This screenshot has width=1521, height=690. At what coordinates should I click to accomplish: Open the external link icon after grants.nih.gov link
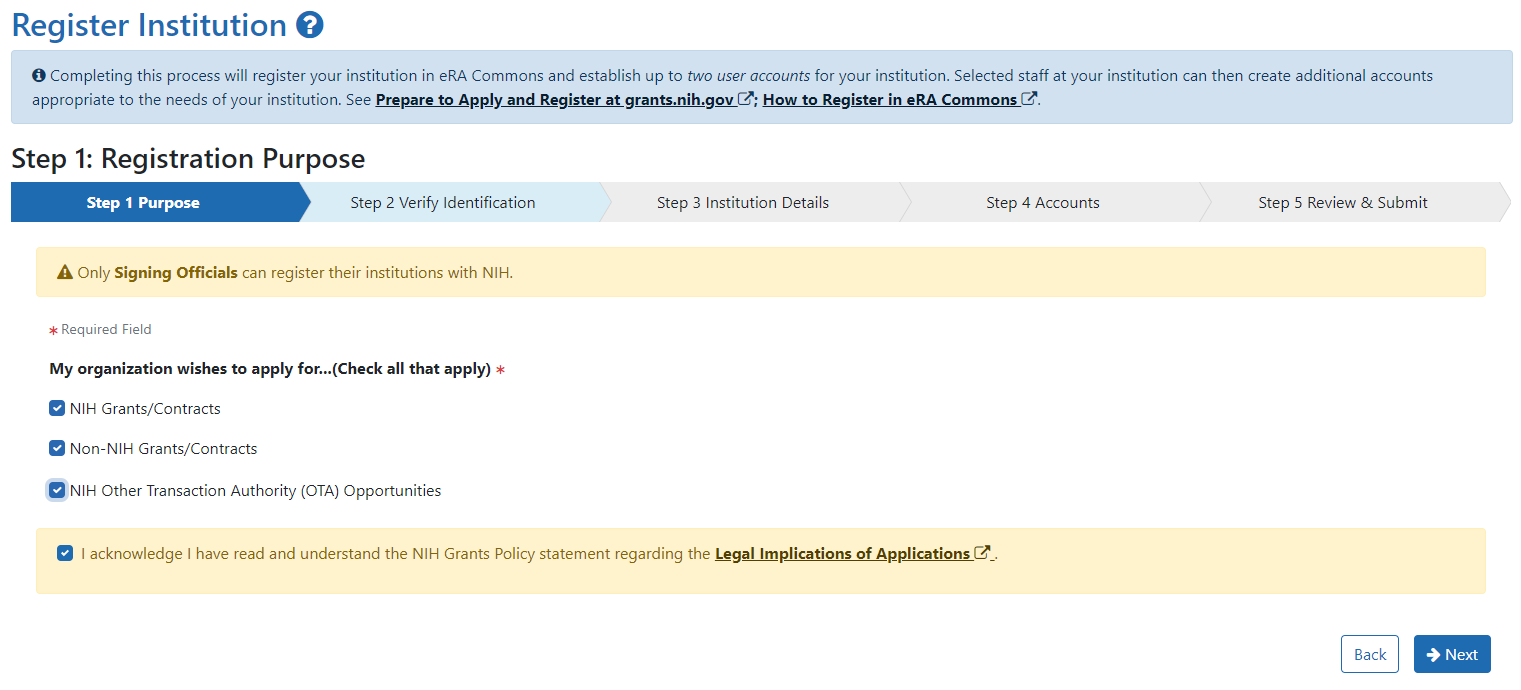[x=744, y=98]
